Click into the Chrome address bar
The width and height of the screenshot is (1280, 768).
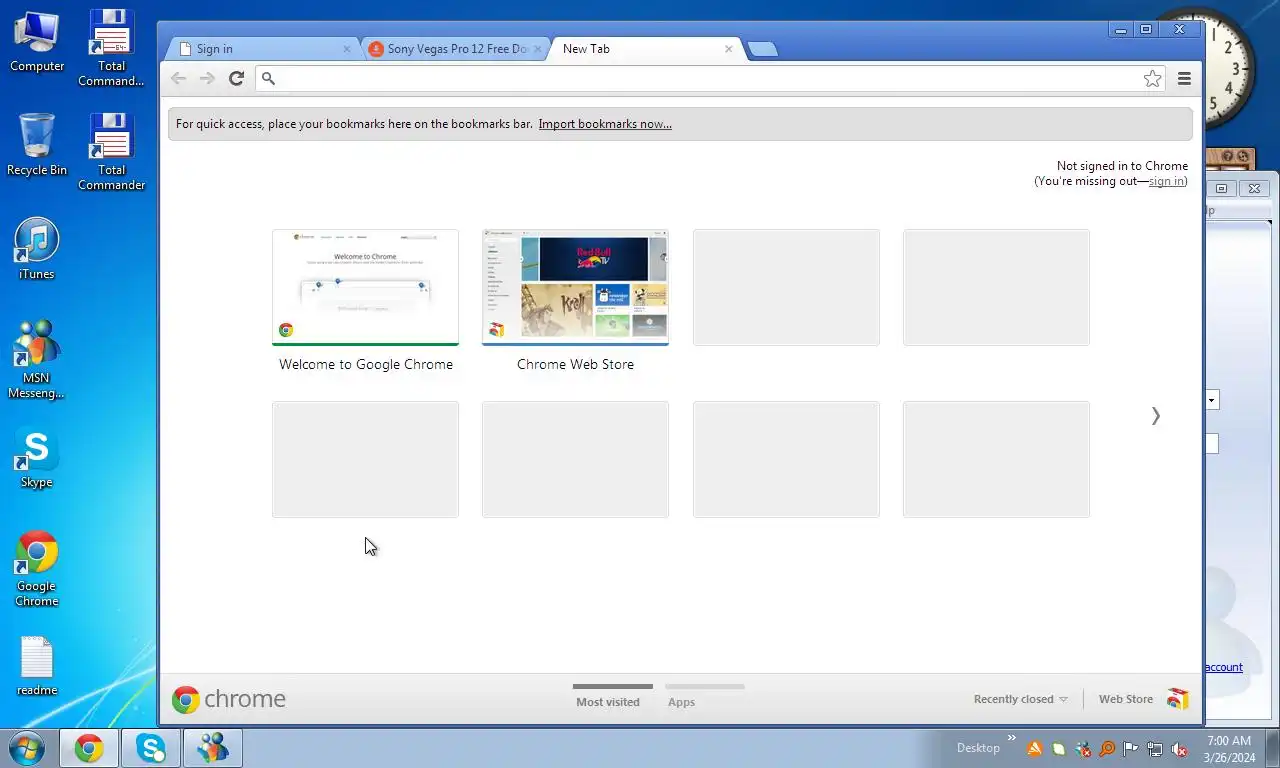click(x=708, y=78)
